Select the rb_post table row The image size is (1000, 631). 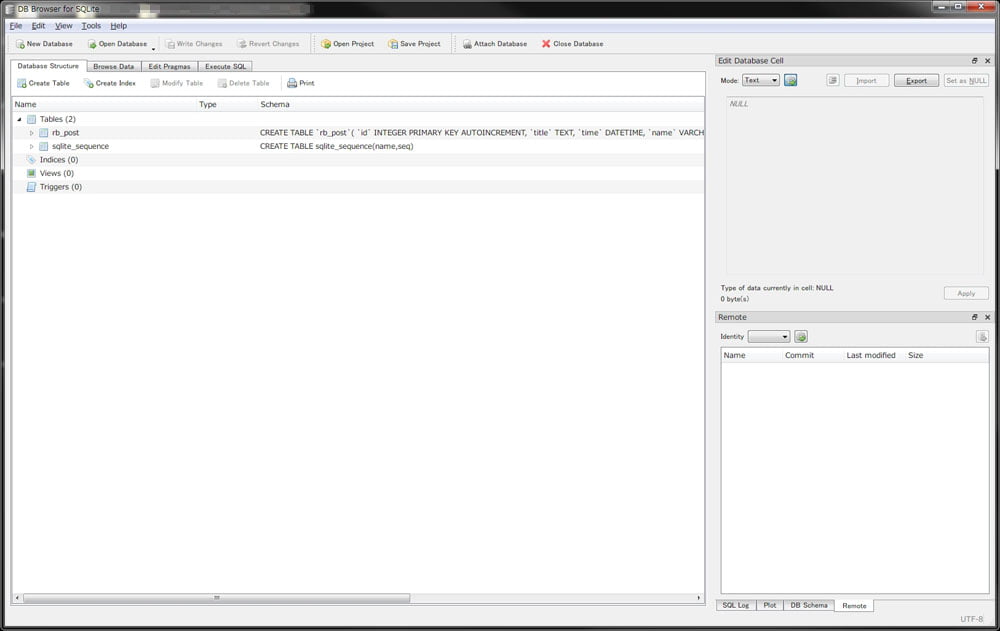click(358, 133)
